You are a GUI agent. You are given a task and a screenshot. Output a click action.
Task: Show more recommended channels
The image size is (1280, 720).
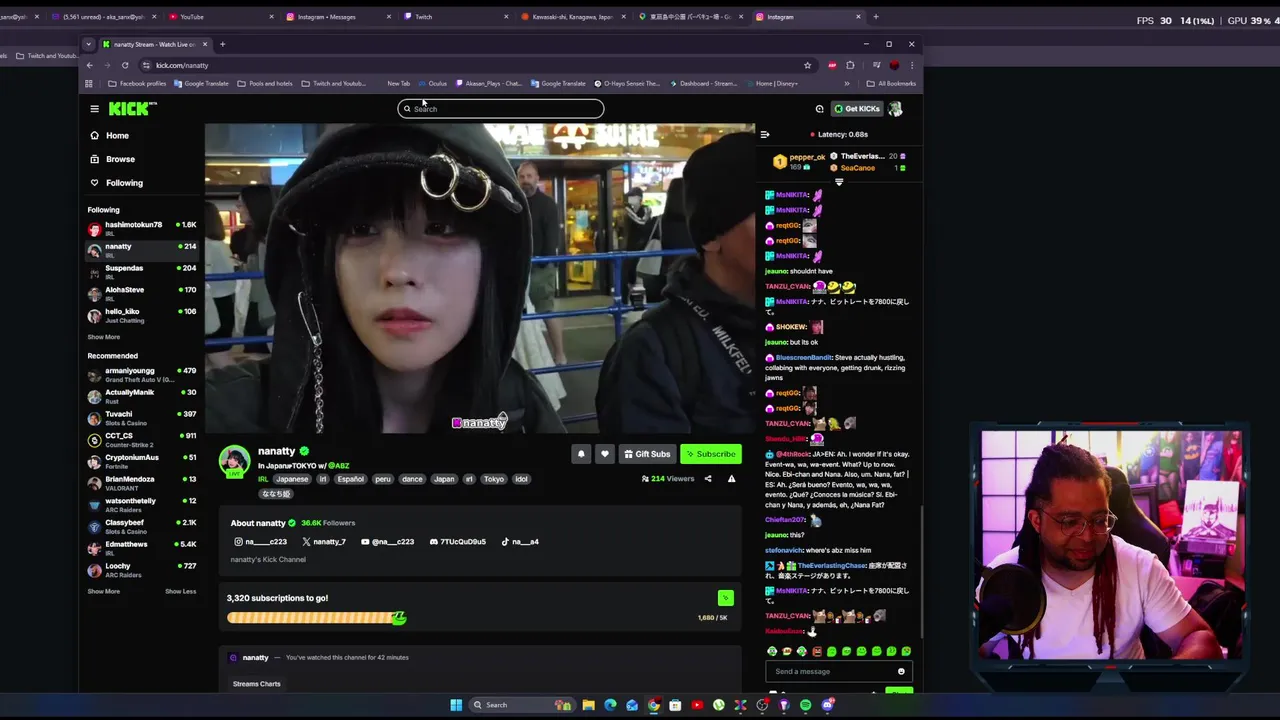pos(104,591)
